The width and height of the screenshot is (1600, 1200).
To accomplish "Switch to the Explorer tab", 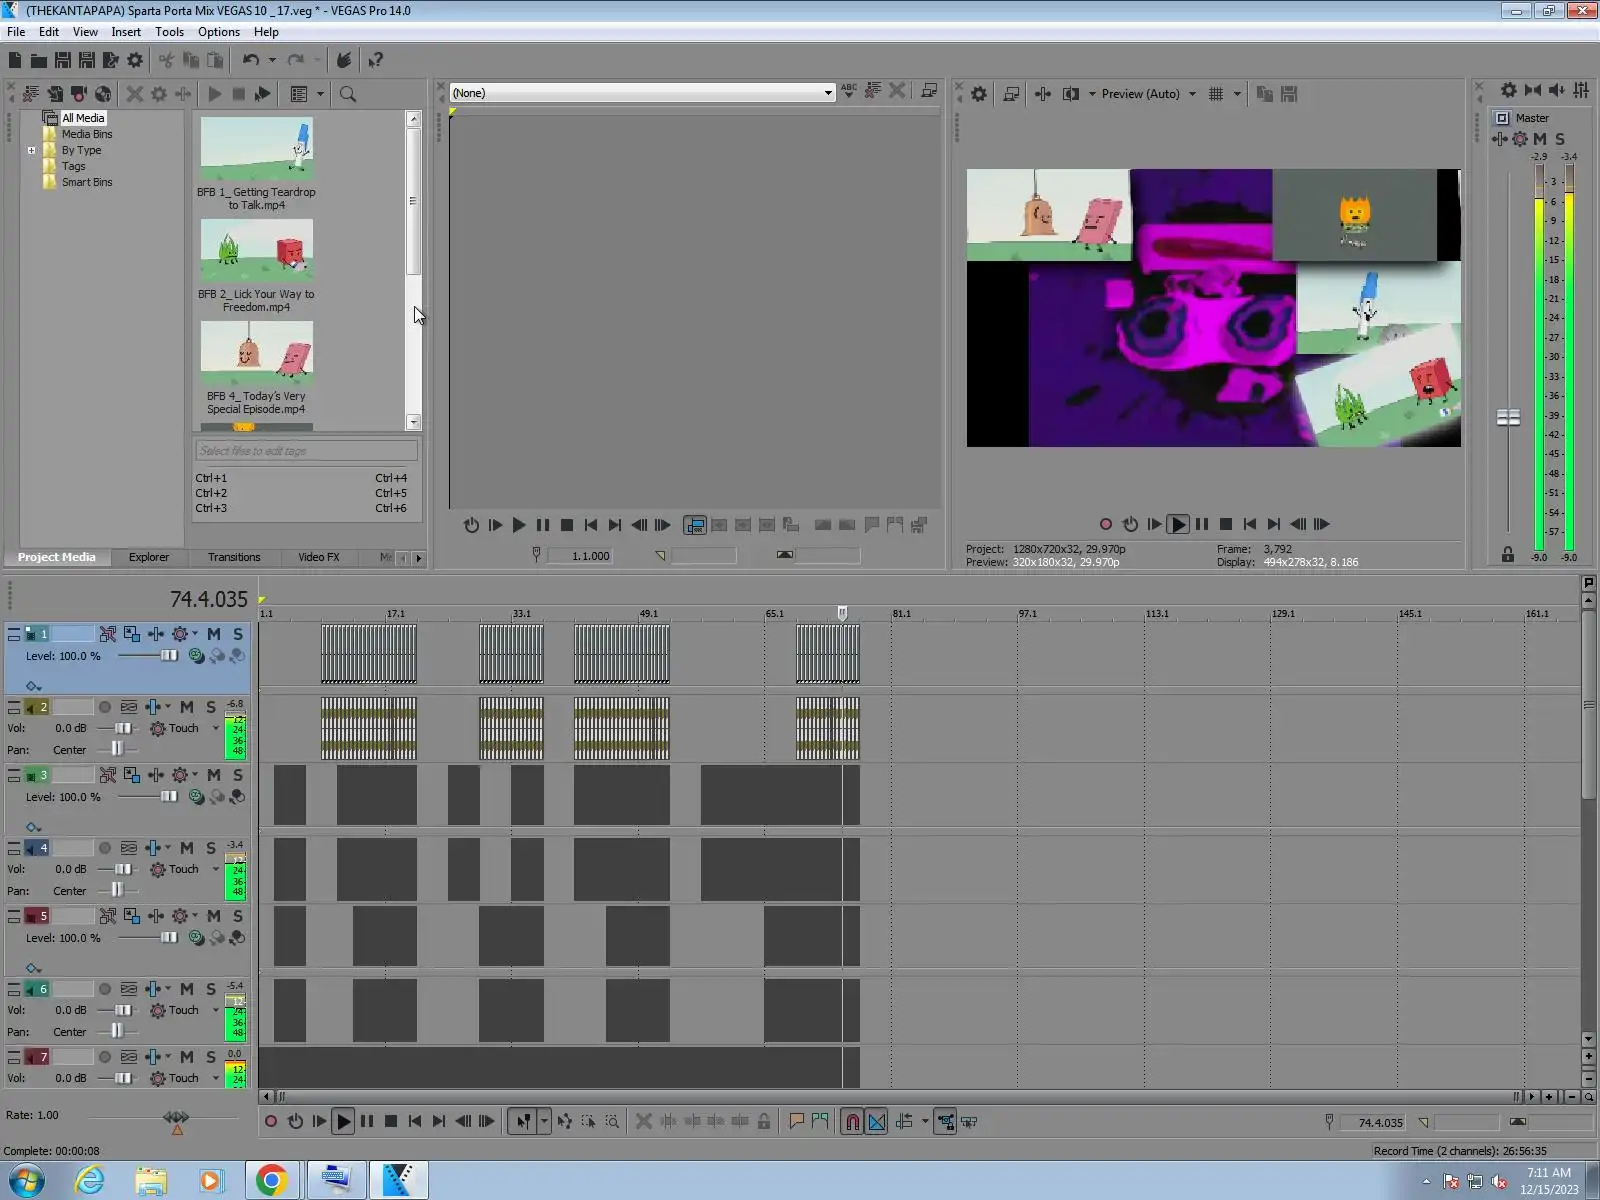I will click(149, 557).
